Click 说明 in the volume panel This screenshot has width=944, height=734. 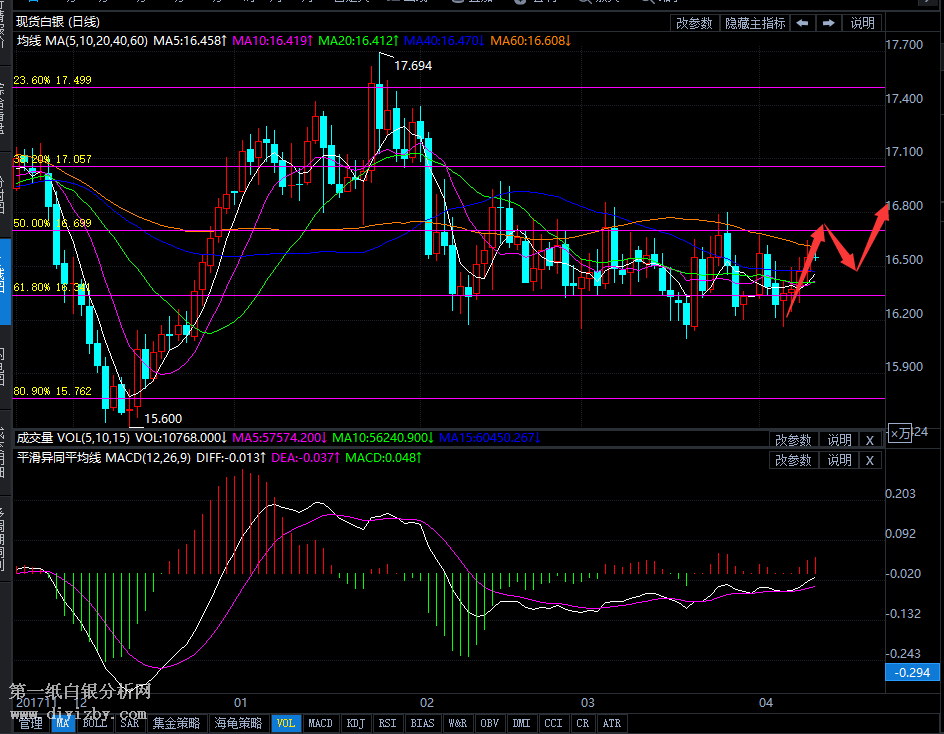coord(838,440)
